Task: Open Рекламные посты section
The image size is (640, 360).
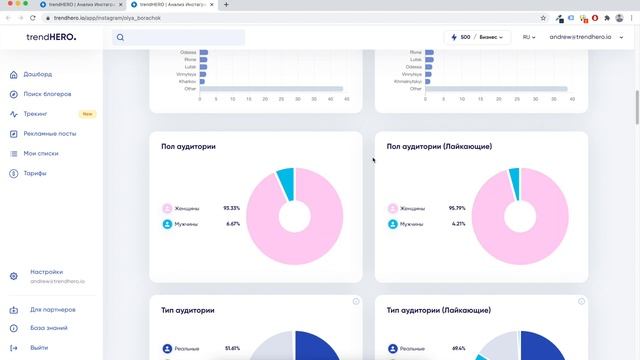Action: coord(50,133)
